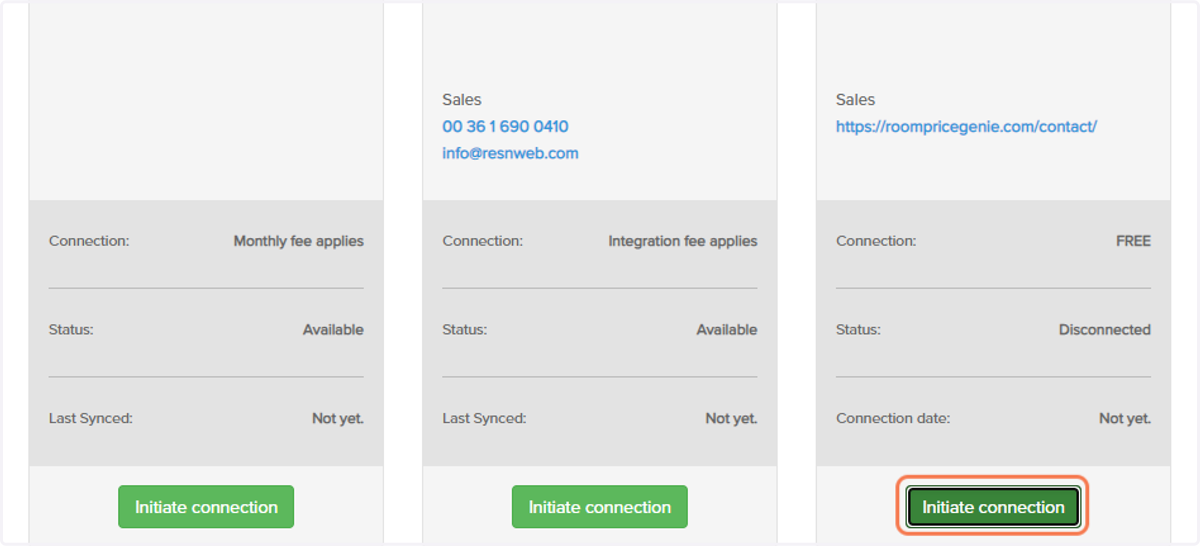
Task: Select the 'Integration fee applies' text
Action: (x=682, y=241)
